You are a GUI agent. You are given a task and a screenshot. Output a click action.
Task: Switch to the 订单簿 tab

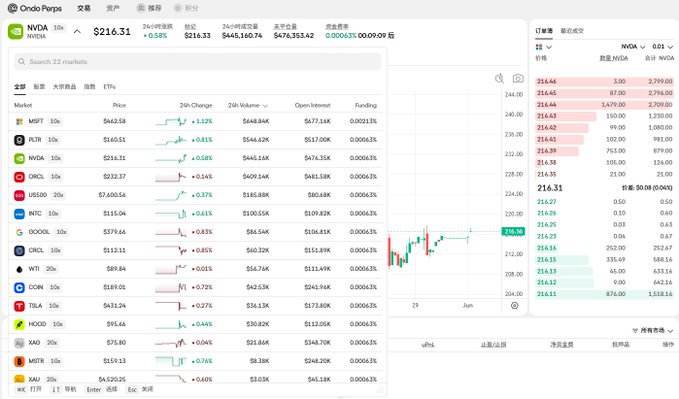[x=544, y=31]
